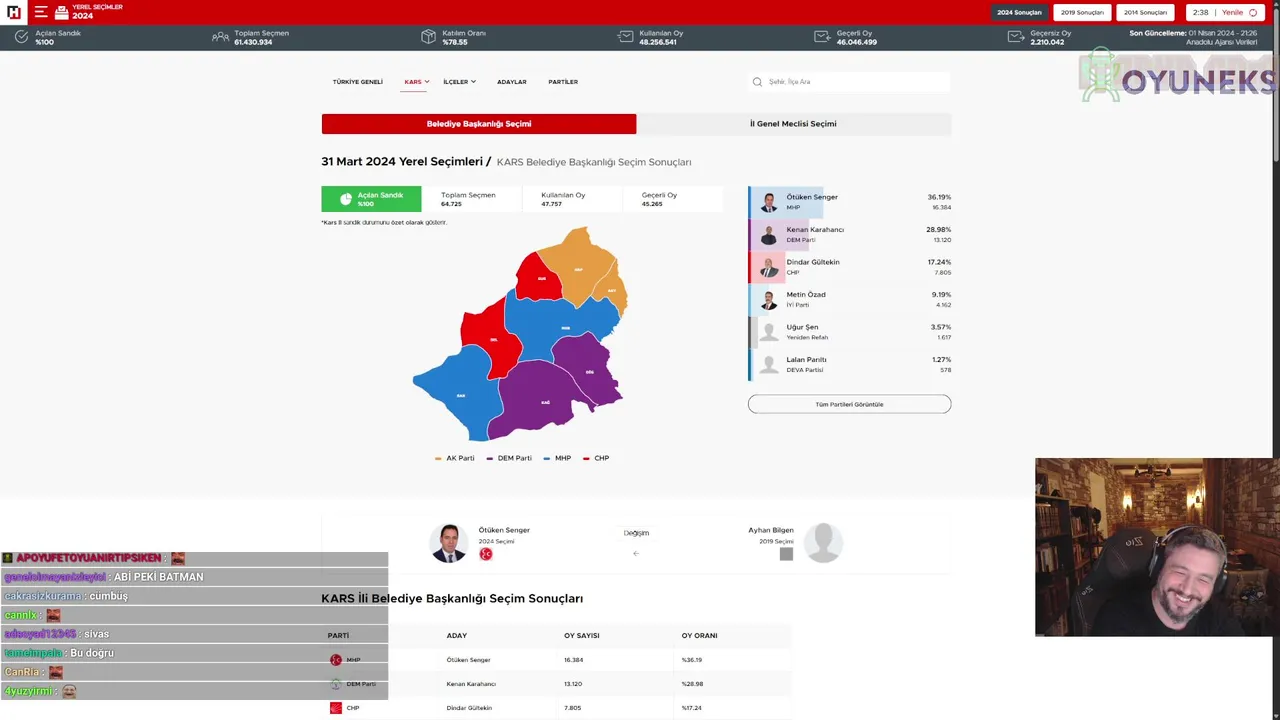The width and height of the screenshot is (1280, 720).
Task: Click the blue southwestern district on map
Action: click(x=458, y=395)
